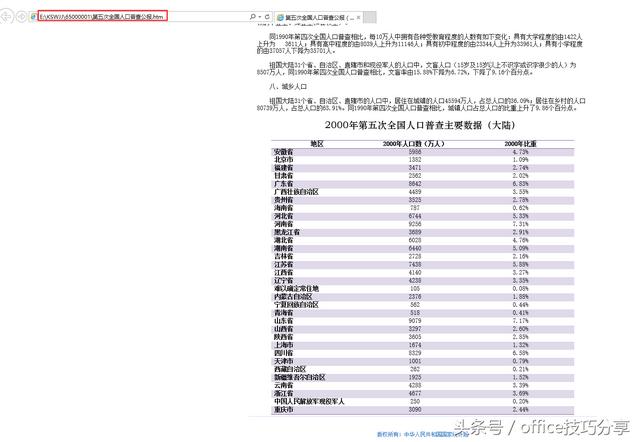Select the 北京市 table cell
The image size is (640, 442).
tap(283, 160)
